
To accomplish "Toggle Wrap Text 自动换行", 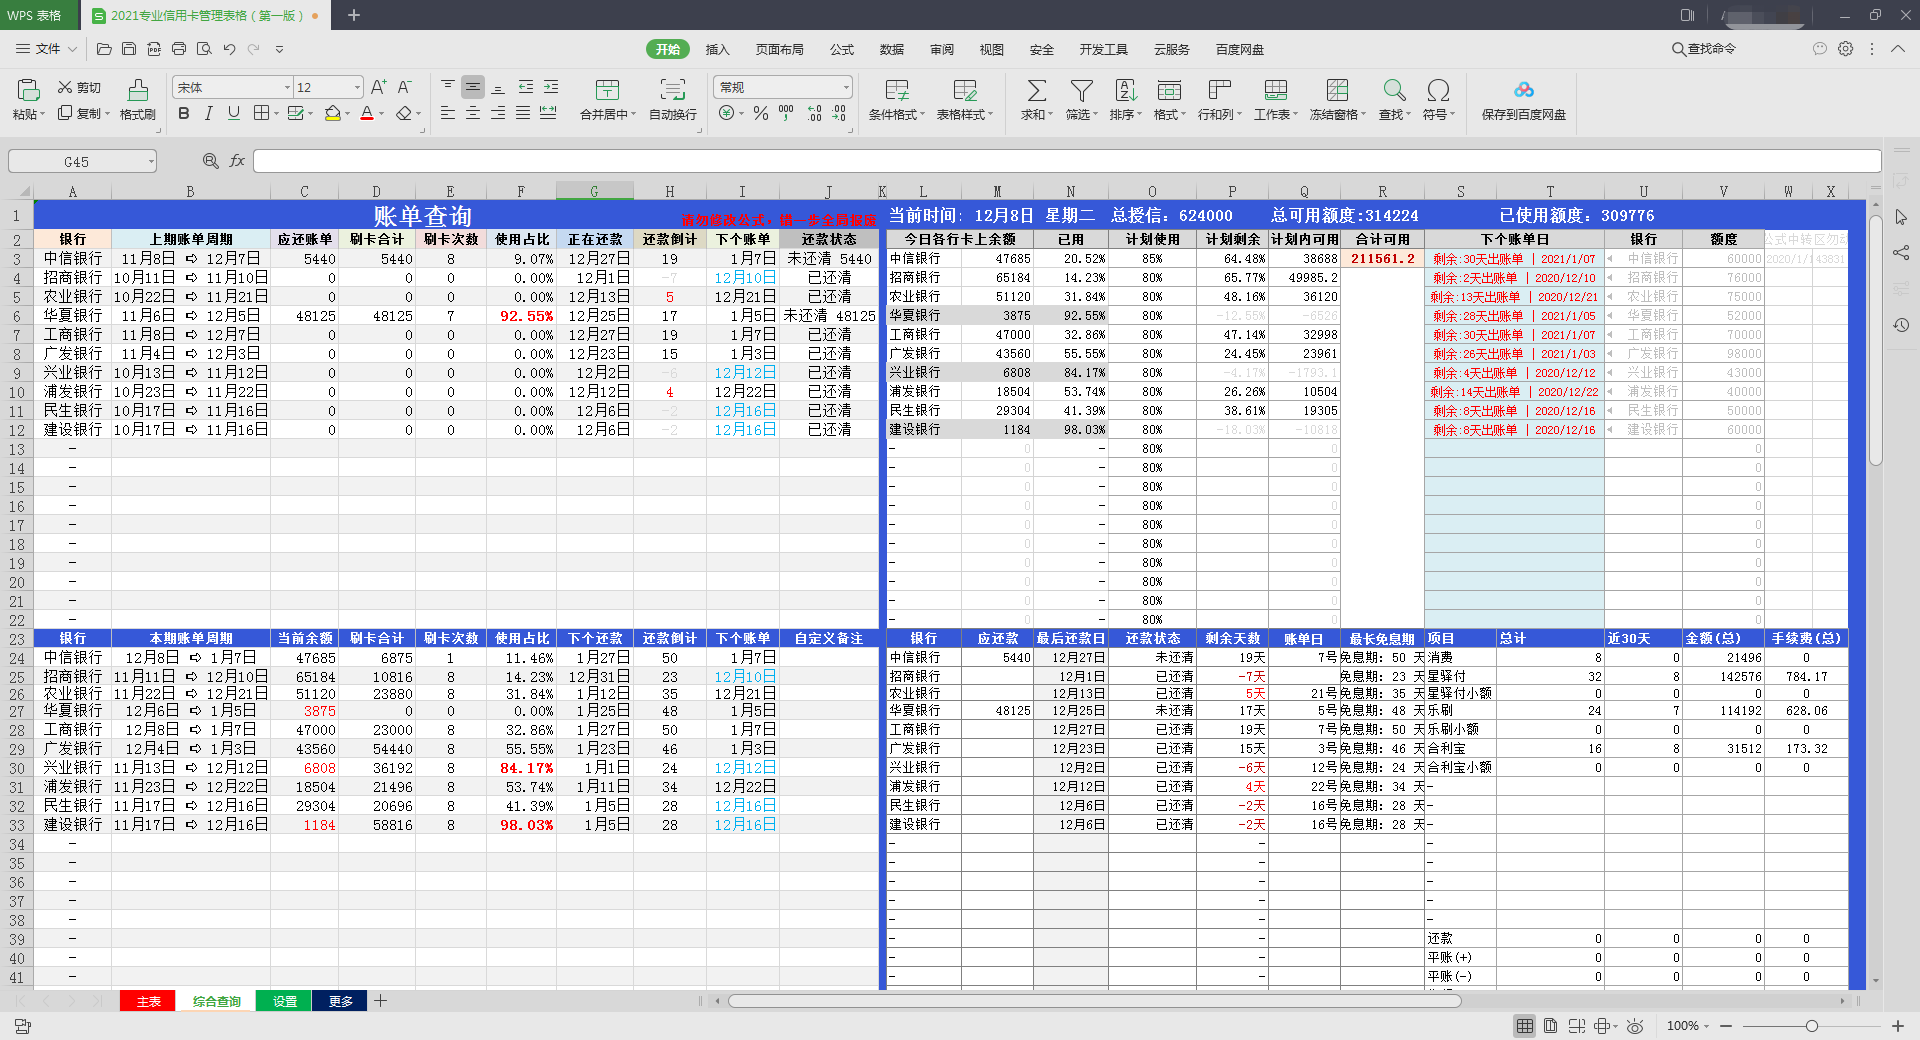I will click(x=673, y=100).
